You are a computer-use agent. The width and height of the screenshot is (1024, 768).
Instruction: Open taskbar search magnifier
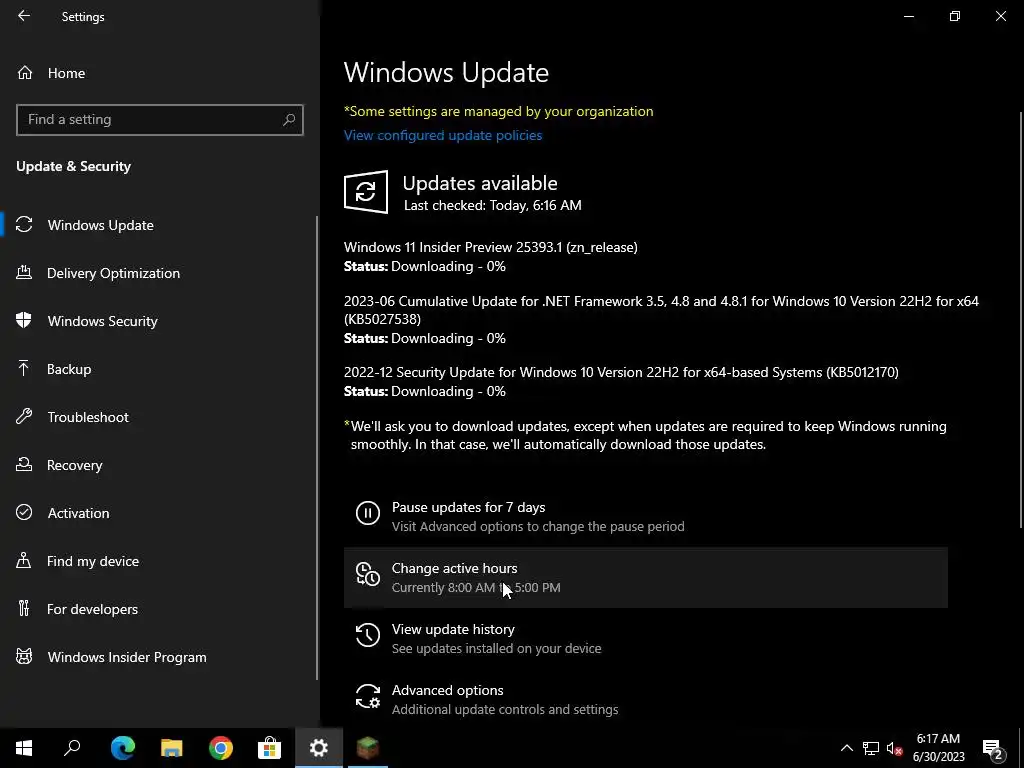pyautogui.click(x=72, y=748)
